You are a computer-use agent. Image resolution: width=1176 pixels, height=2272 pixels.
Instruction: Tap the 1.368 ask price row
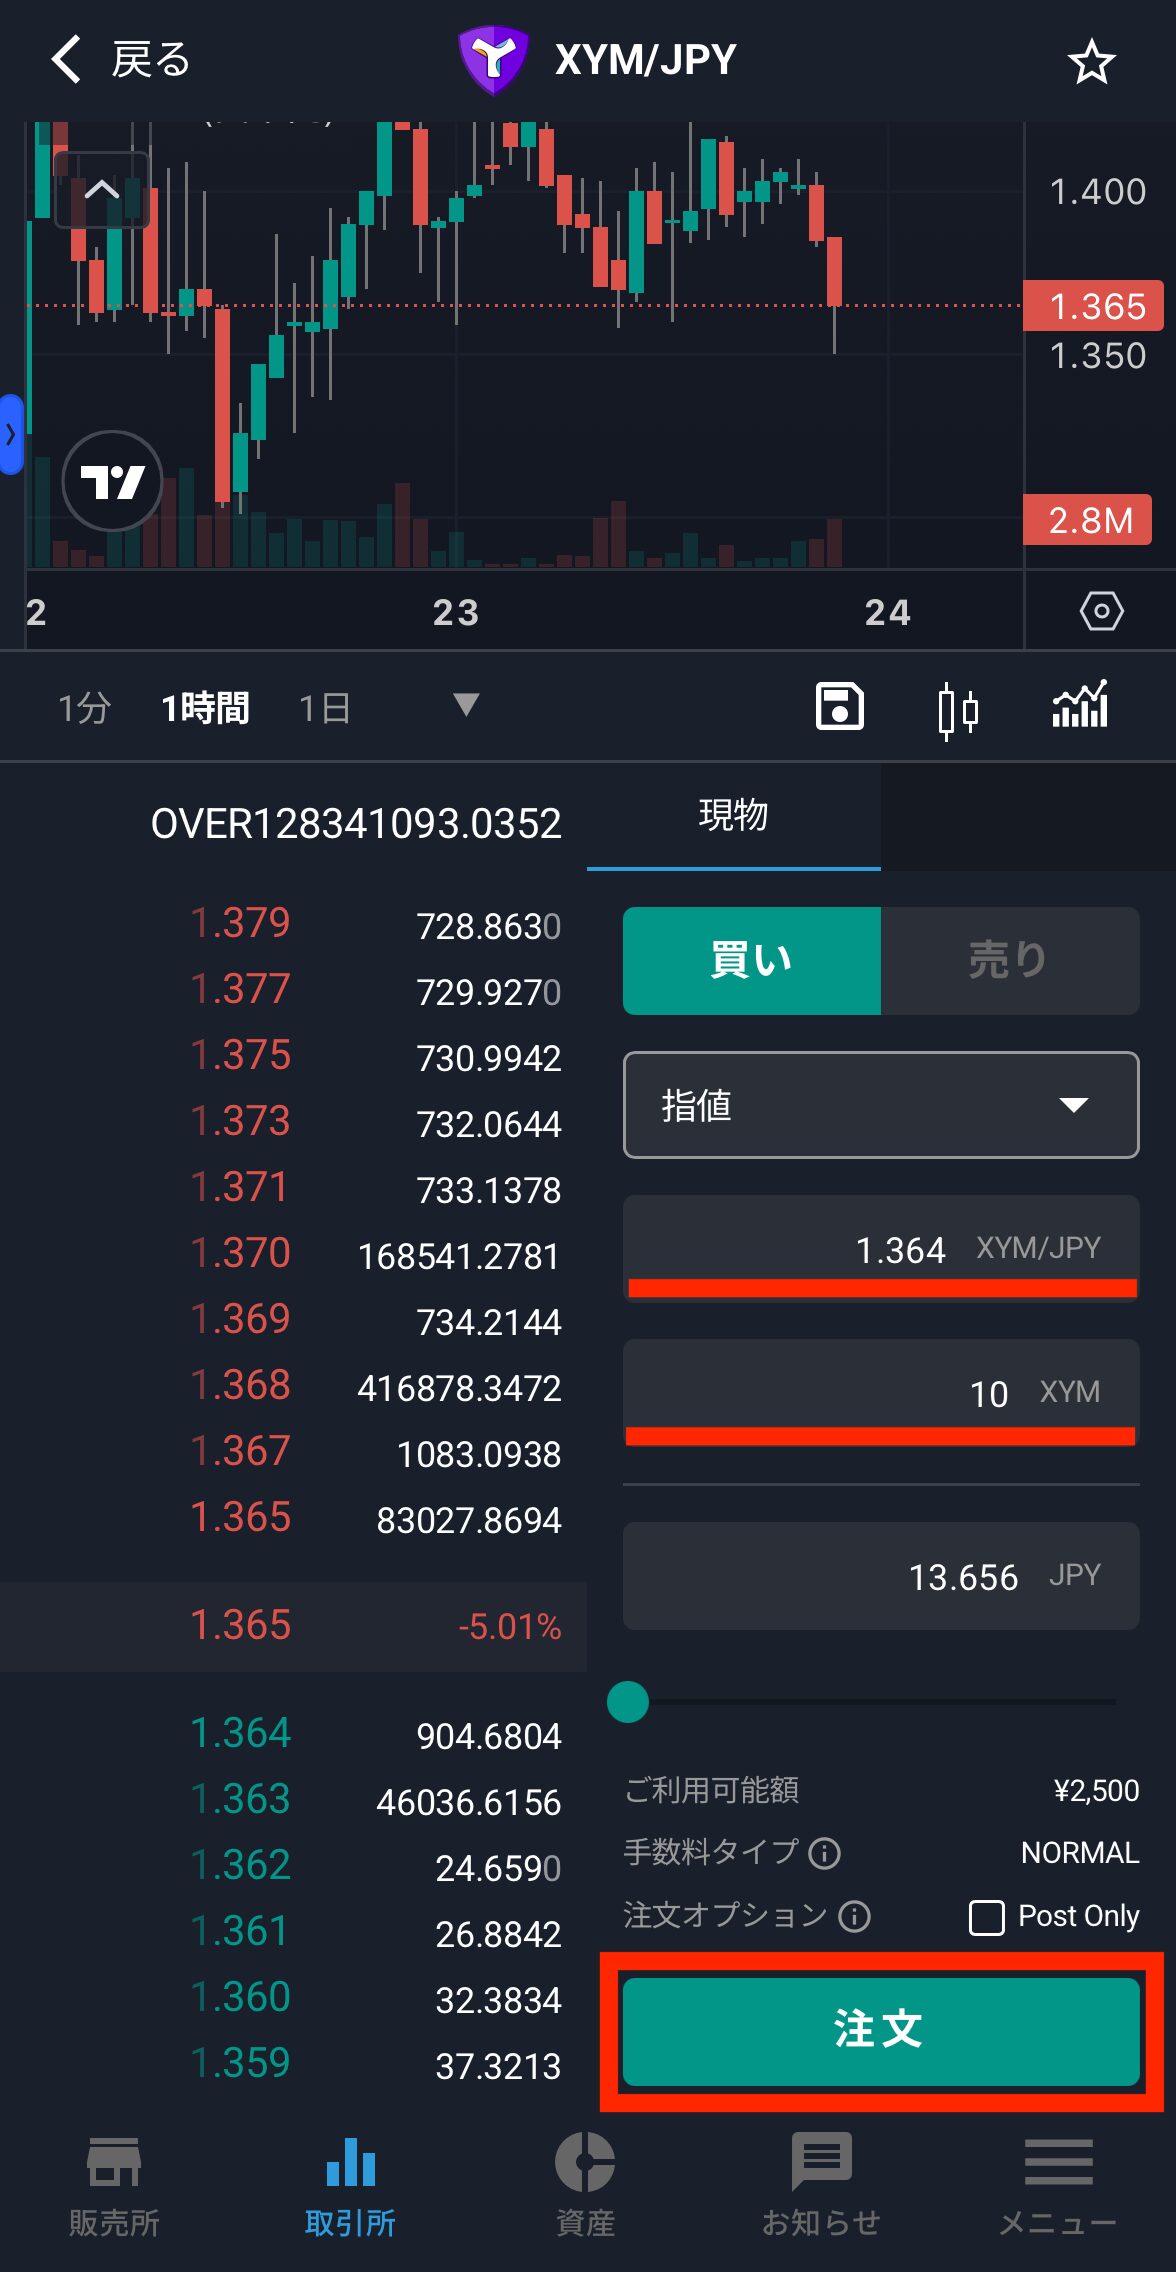pyautogui.click(x=294, y=1386)
